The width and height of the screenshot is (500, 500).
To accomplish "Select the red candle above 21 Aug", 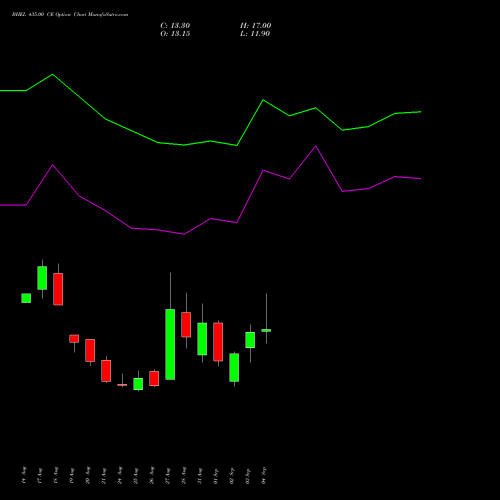I will pos(106,371).
